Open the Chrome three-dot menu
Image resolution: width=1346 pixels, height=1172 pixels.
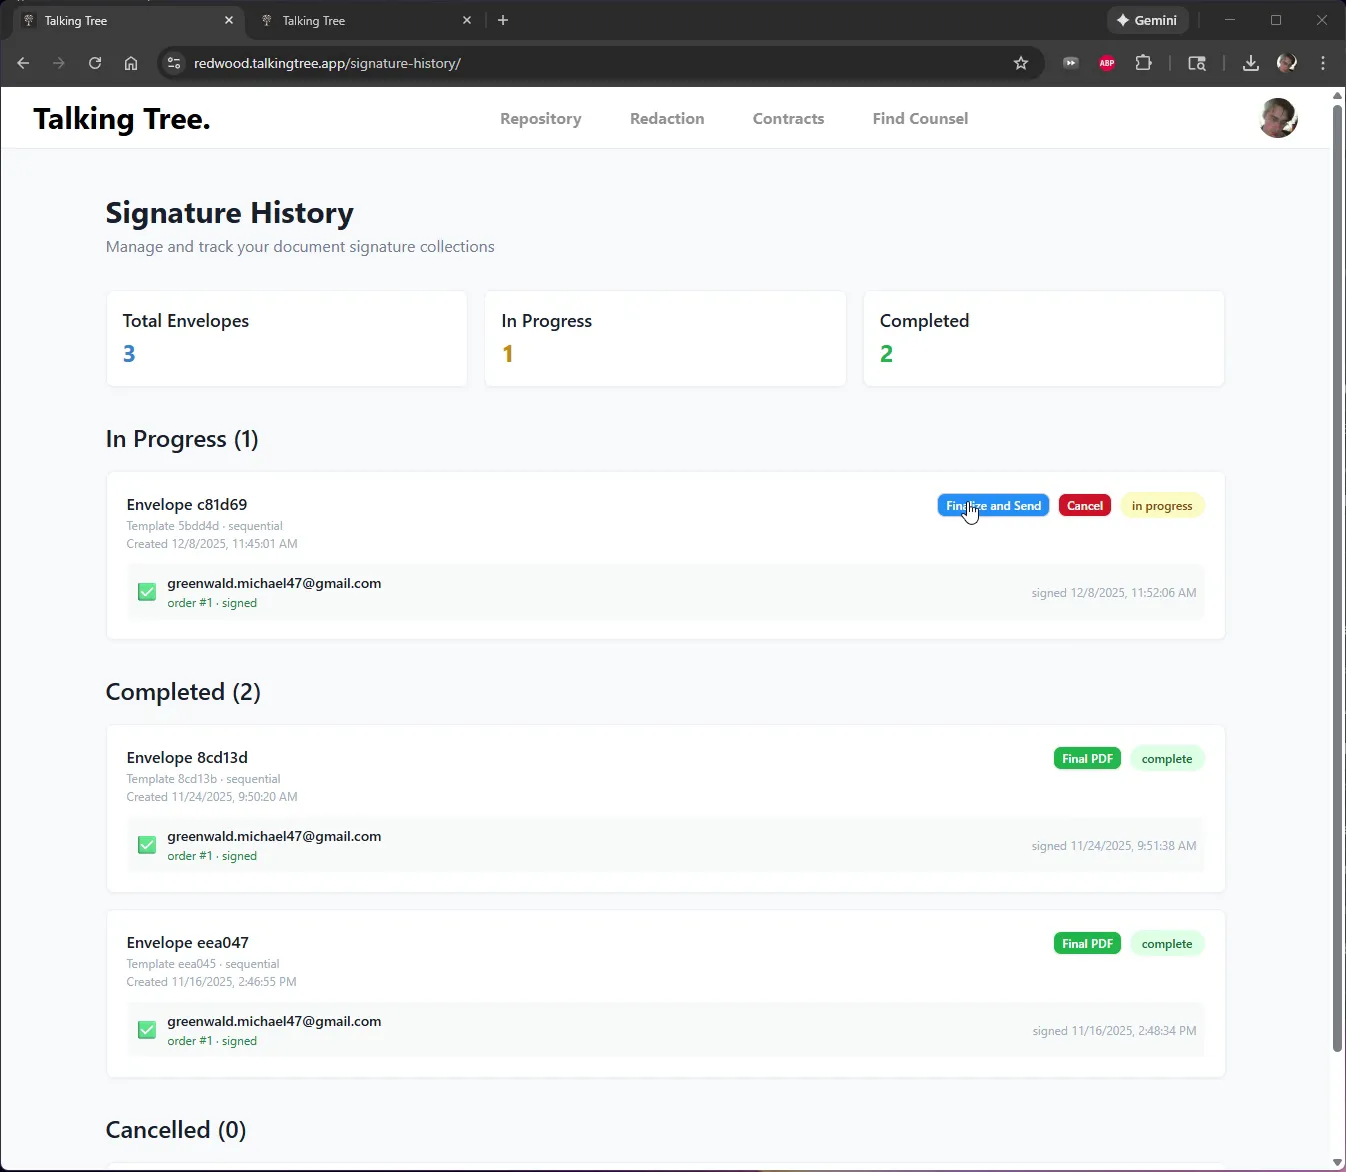[x=1323, y=63]
